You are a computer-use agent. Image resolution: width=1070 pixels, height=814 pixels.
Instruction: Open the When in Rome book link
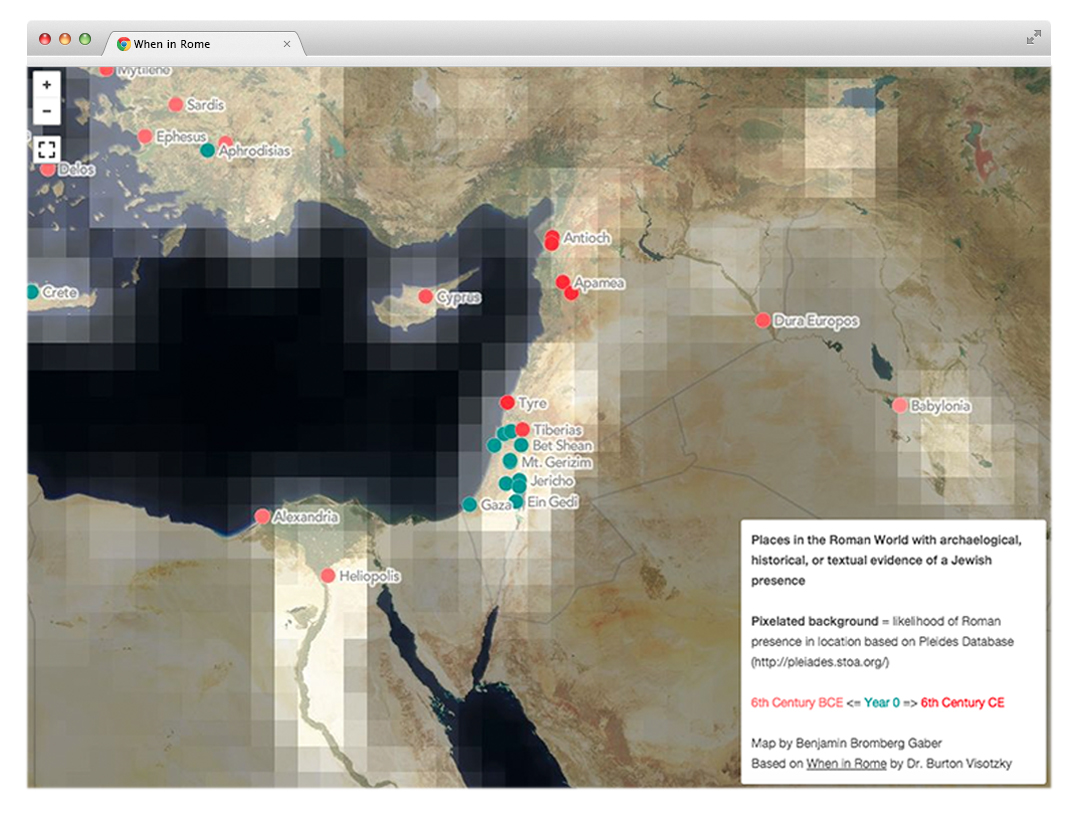click(x=846, y=764)
